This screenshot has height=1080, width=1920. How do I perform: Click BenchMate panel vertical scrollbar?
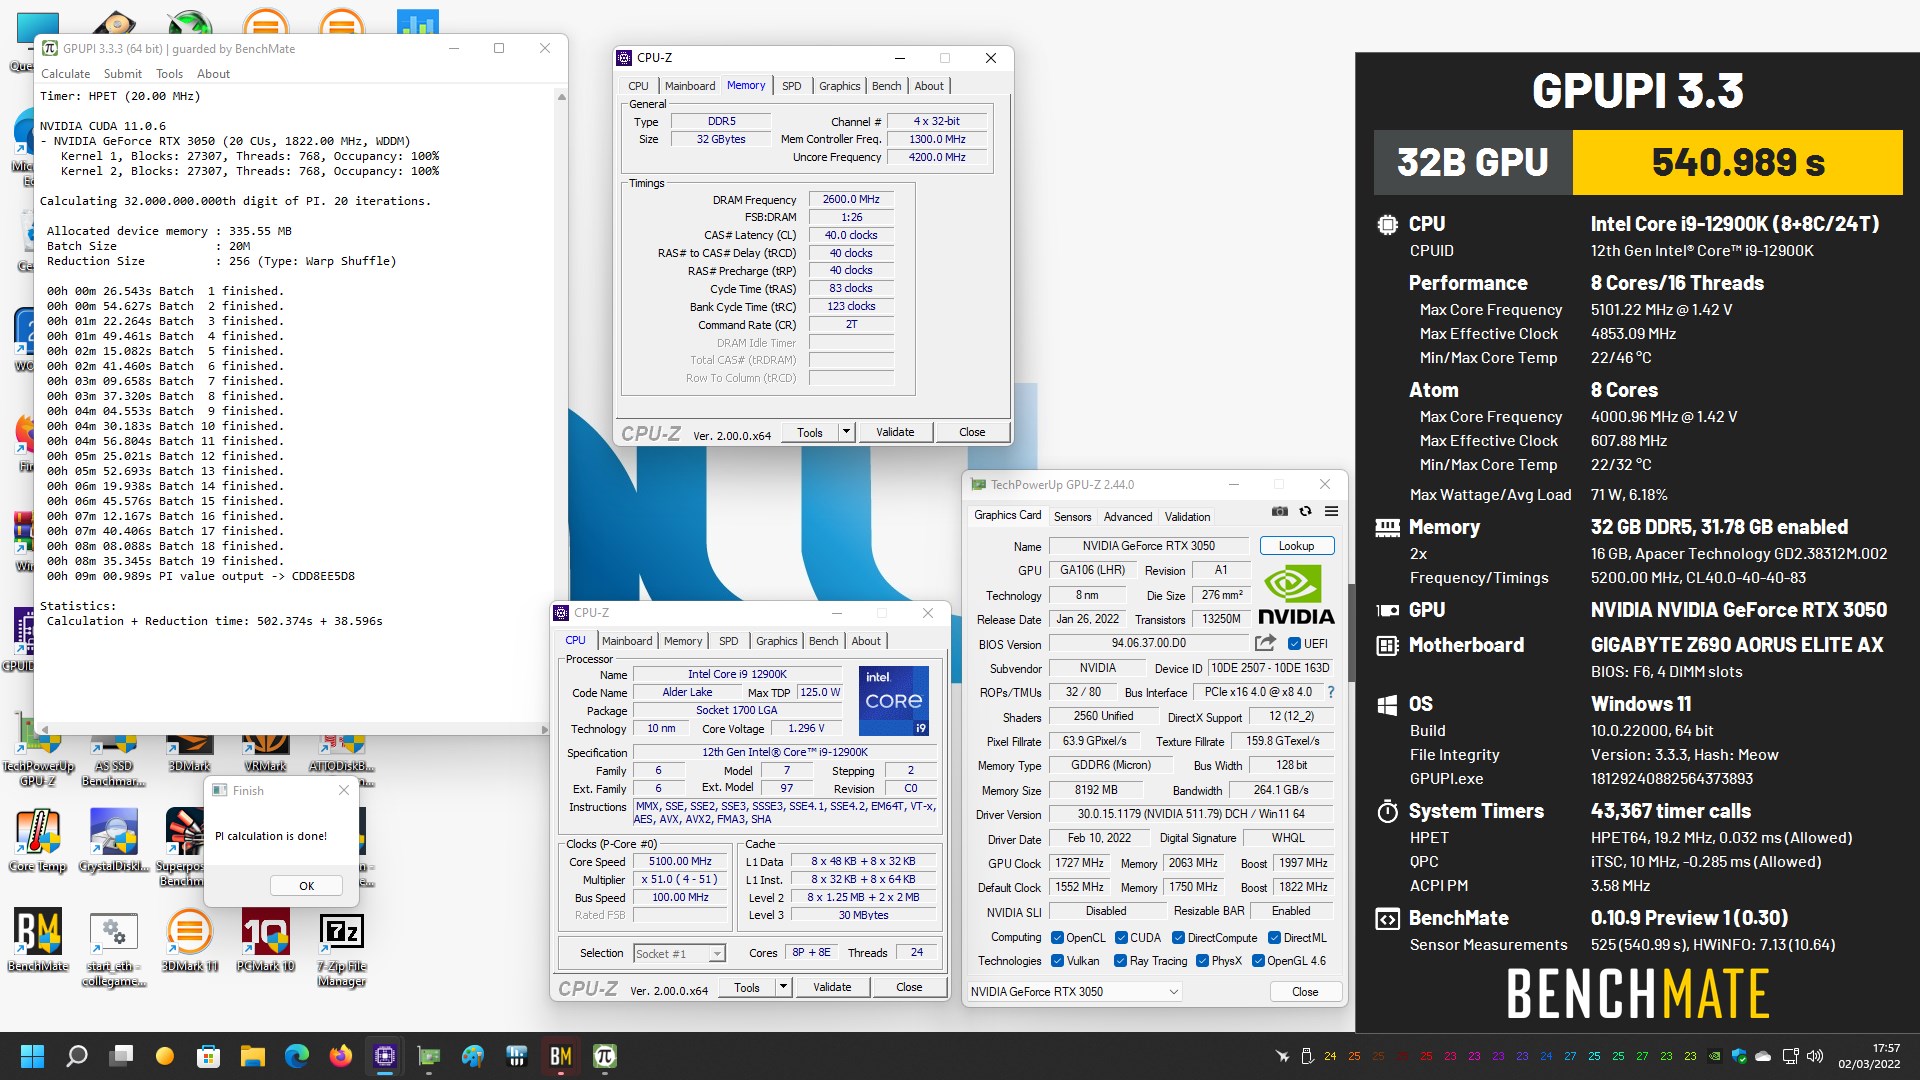pyautogui.click(x=1351, y=635)
